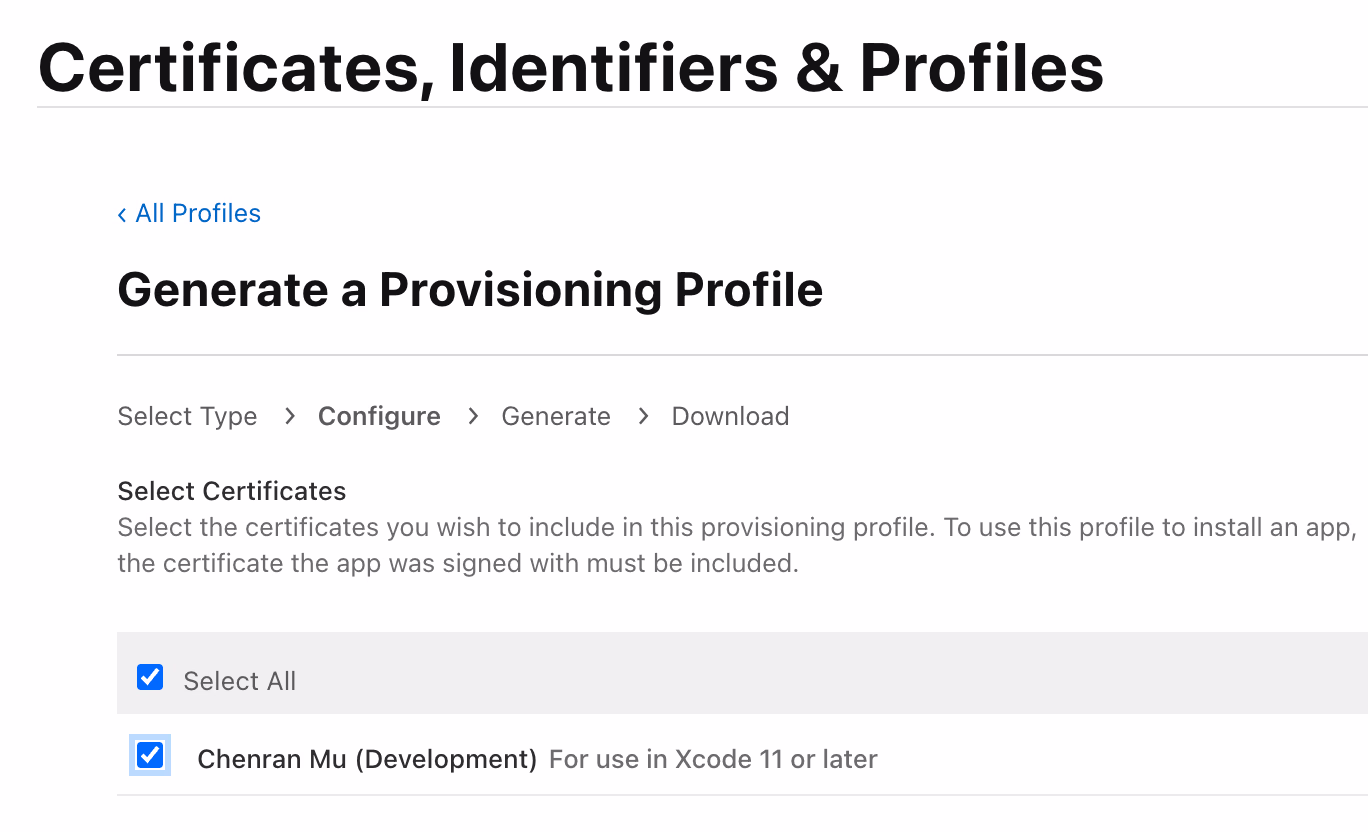Click empty area of gray Select All row
The height and width of the screenshot is (832, 1368).
point(800,673)
